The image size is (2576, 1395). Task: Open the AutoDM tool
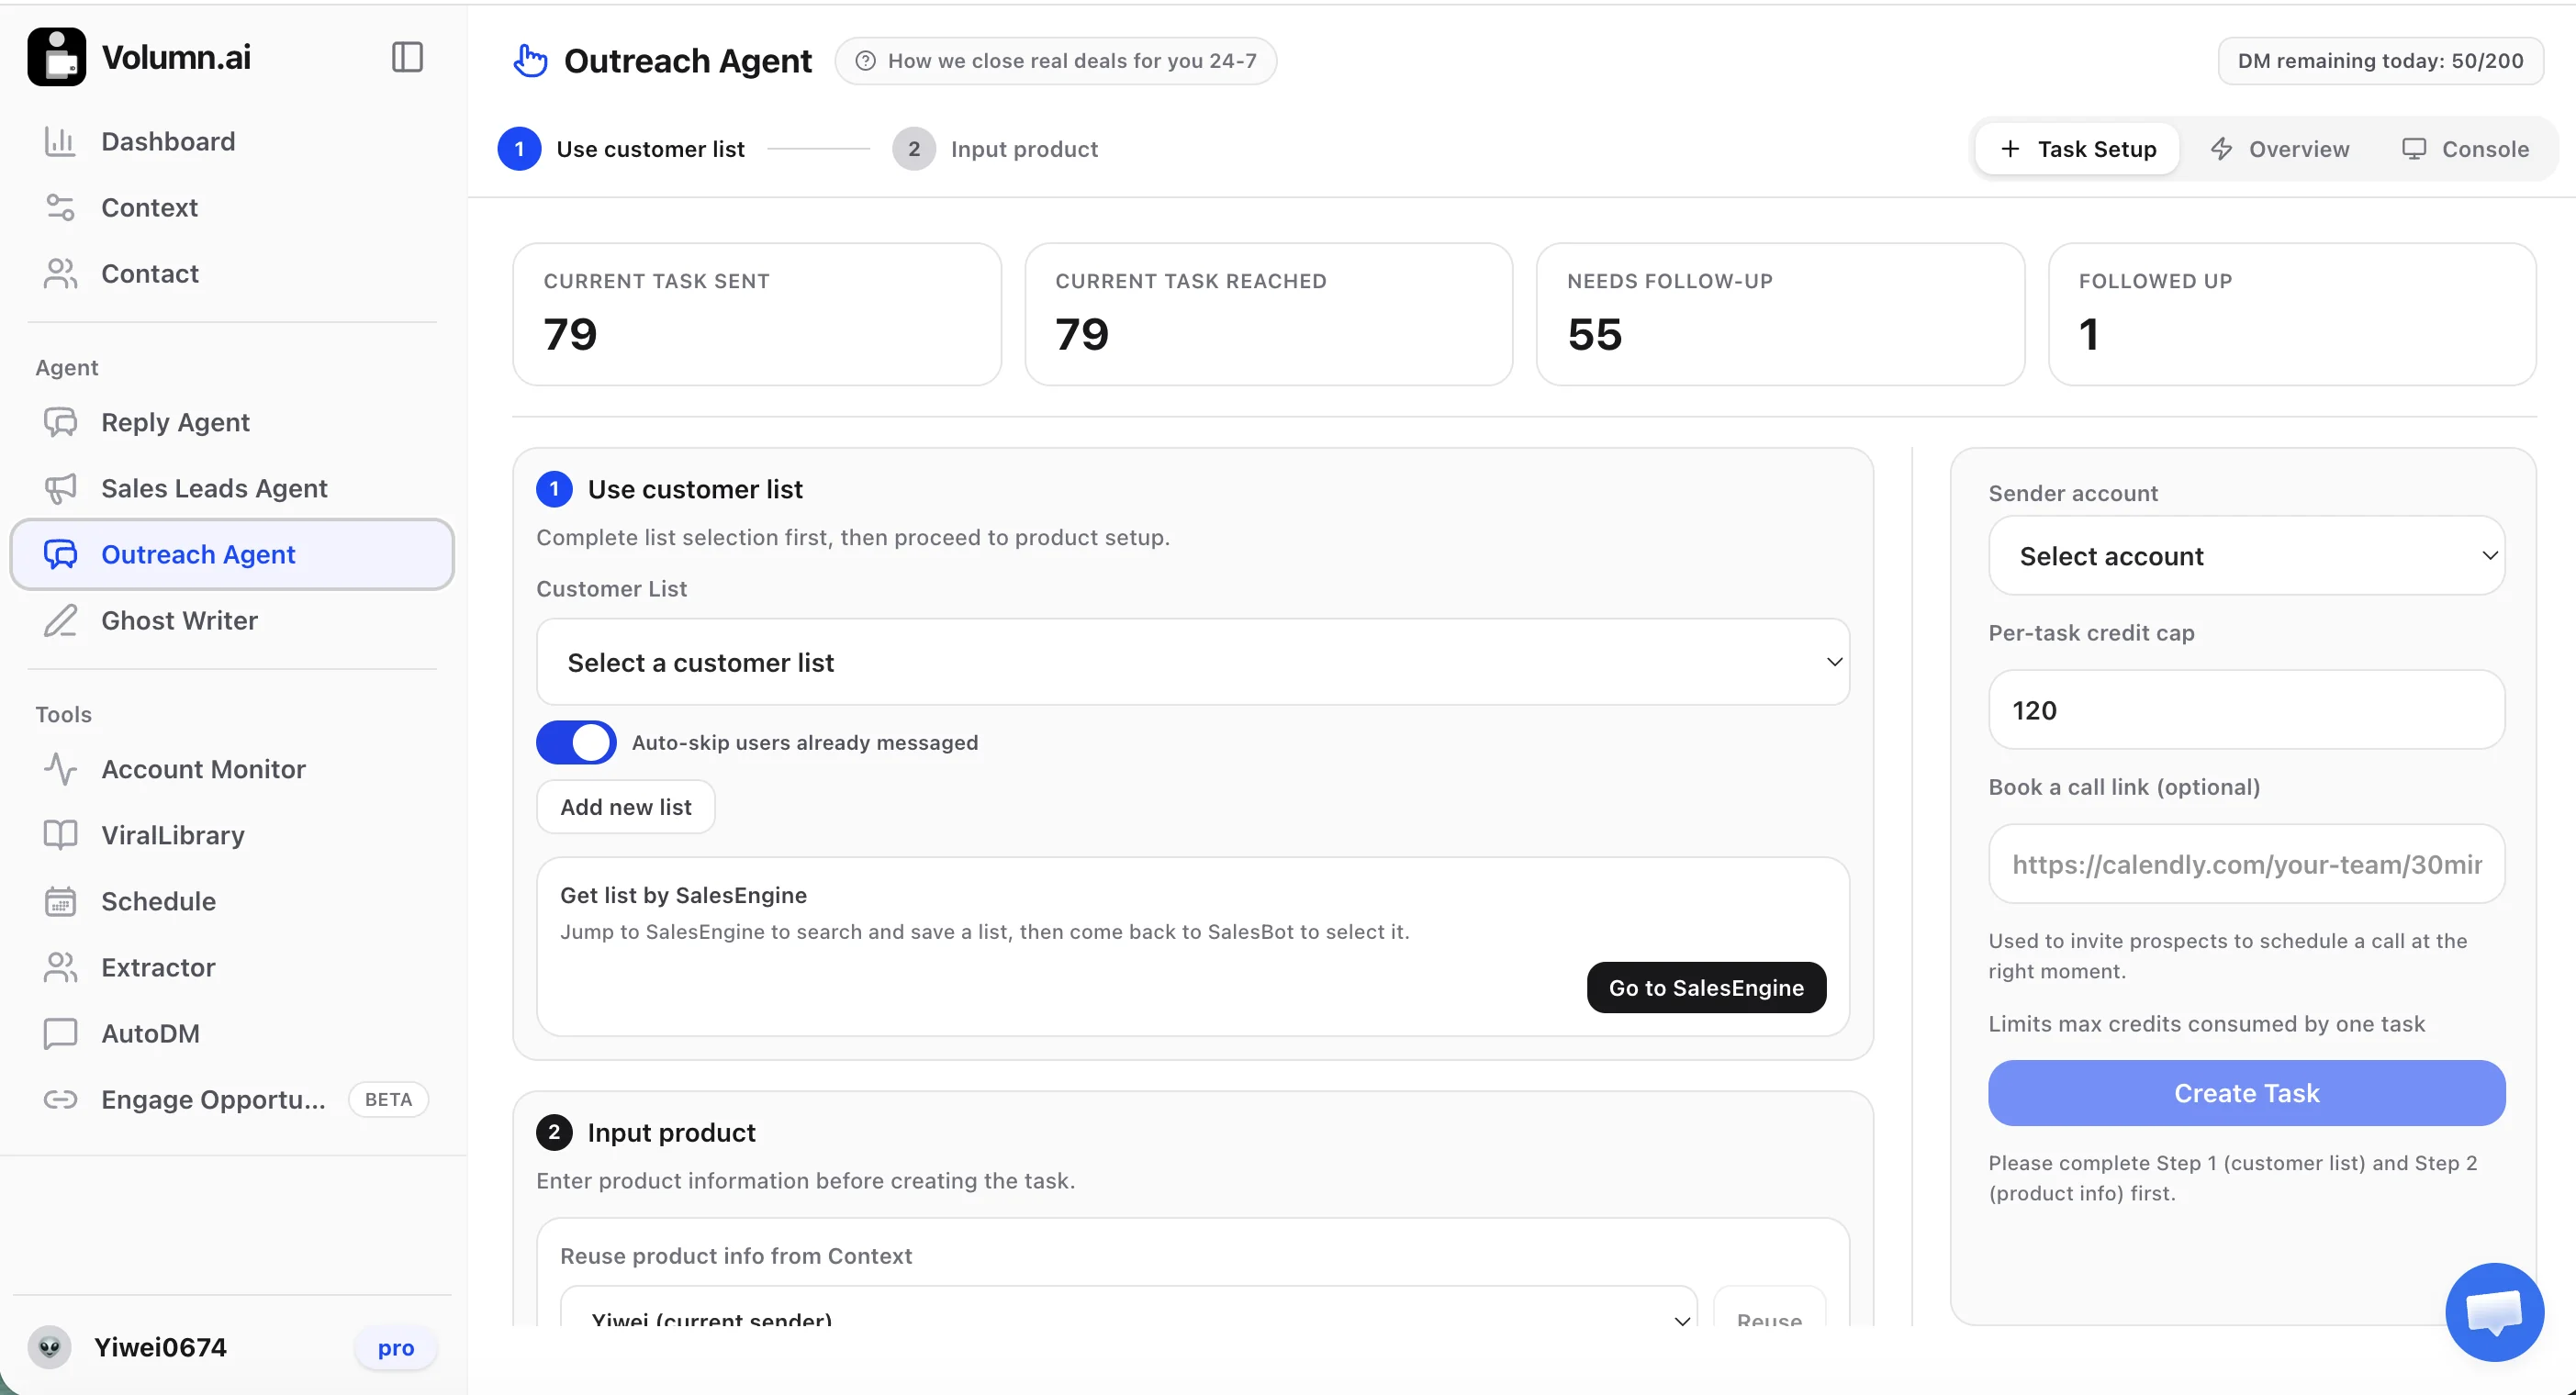click(232, 1034)
